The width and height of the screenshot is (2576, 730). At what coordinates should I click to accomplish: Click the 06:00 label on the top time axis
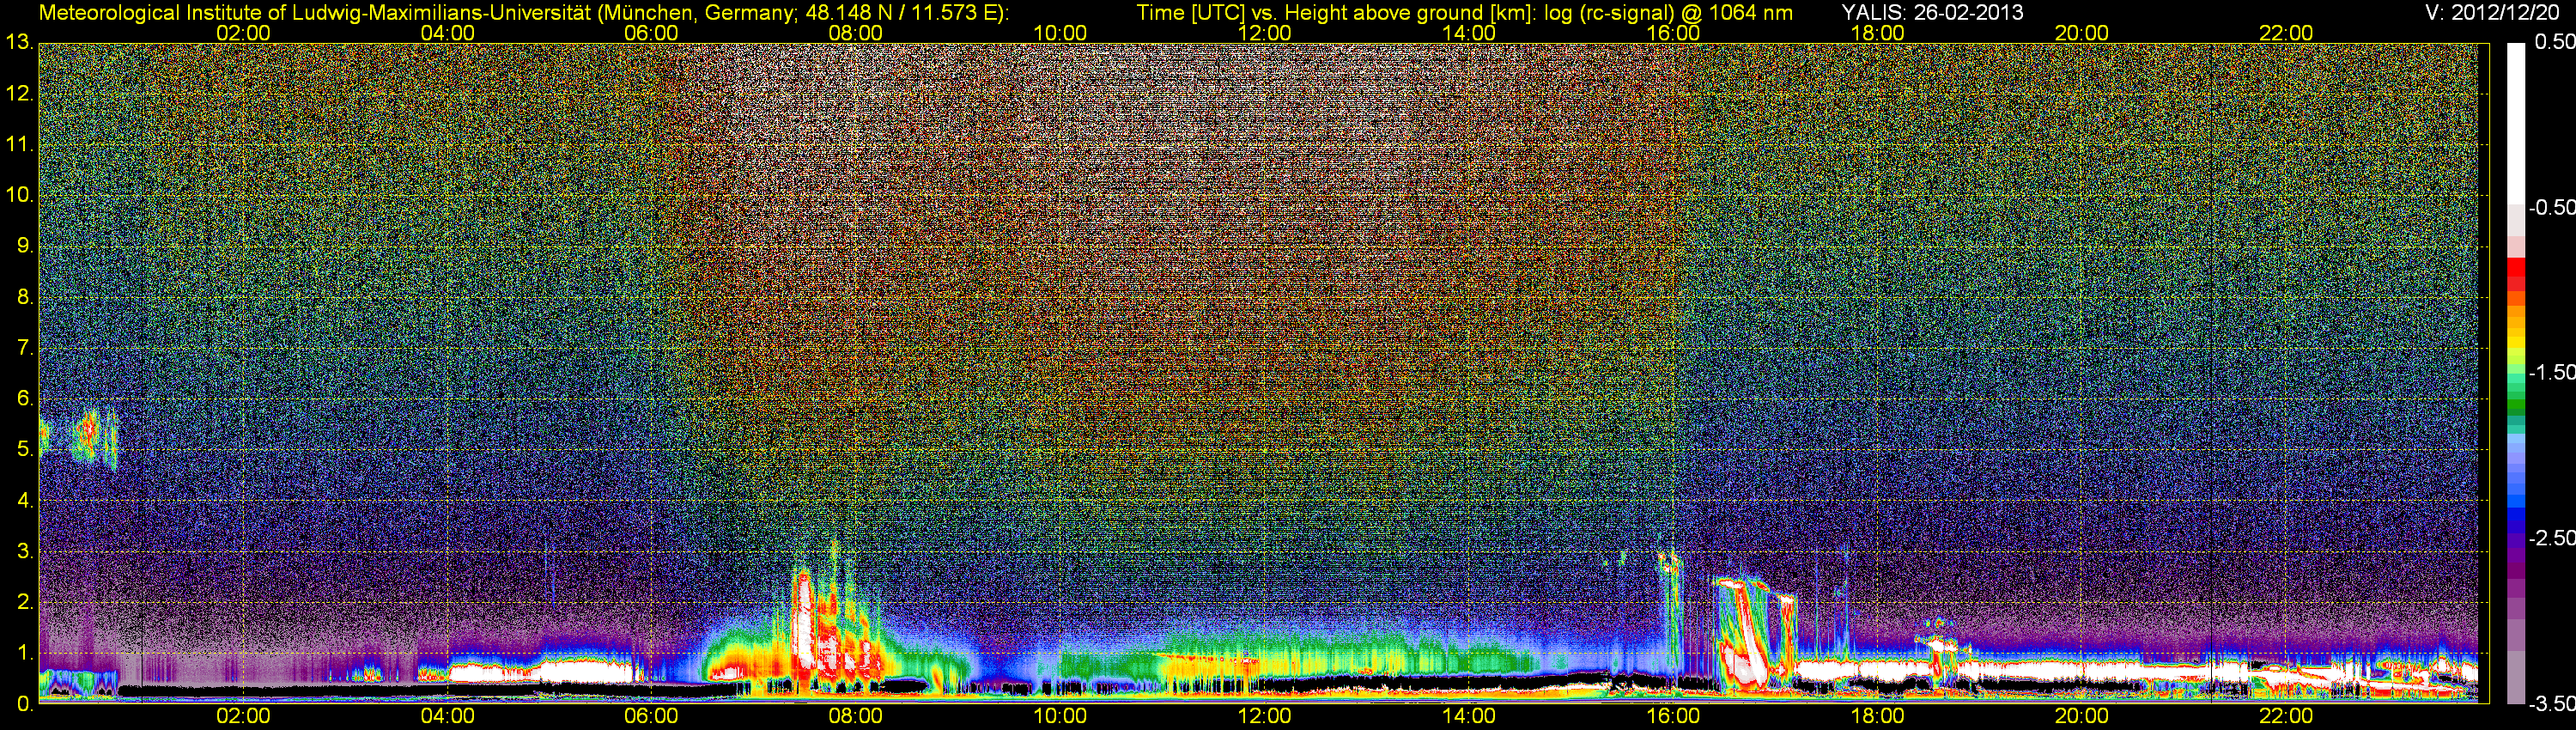tap(651, 33)
